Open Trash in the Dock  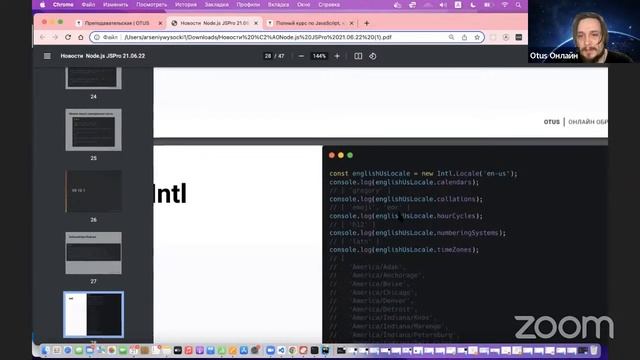[594, 350]
